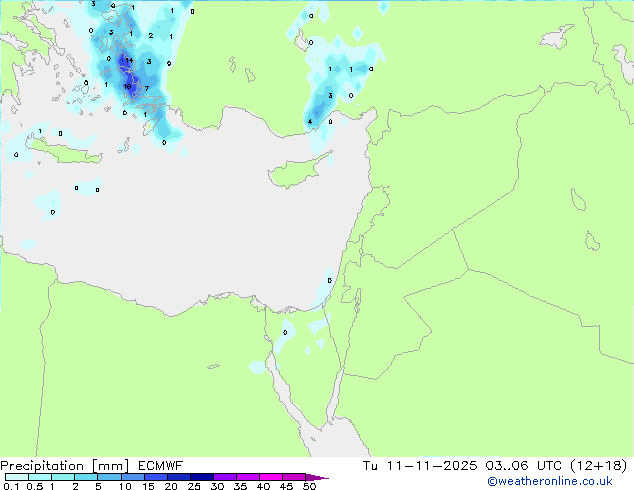Click the 0.1–0.5 mm legend color swatch
634x490 pixels.
(x=17, y=477)
